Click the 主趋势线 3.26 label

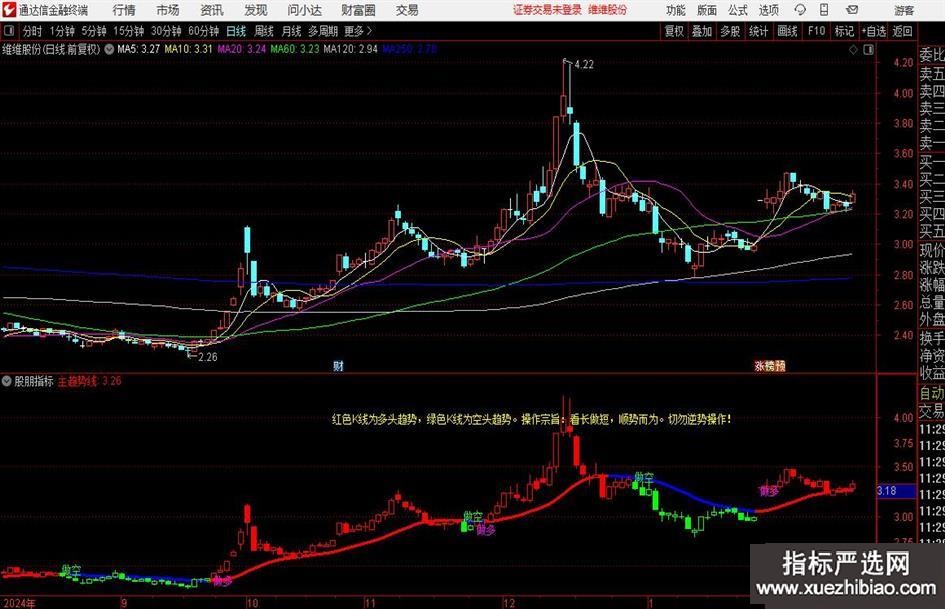[x=90, y=381]
